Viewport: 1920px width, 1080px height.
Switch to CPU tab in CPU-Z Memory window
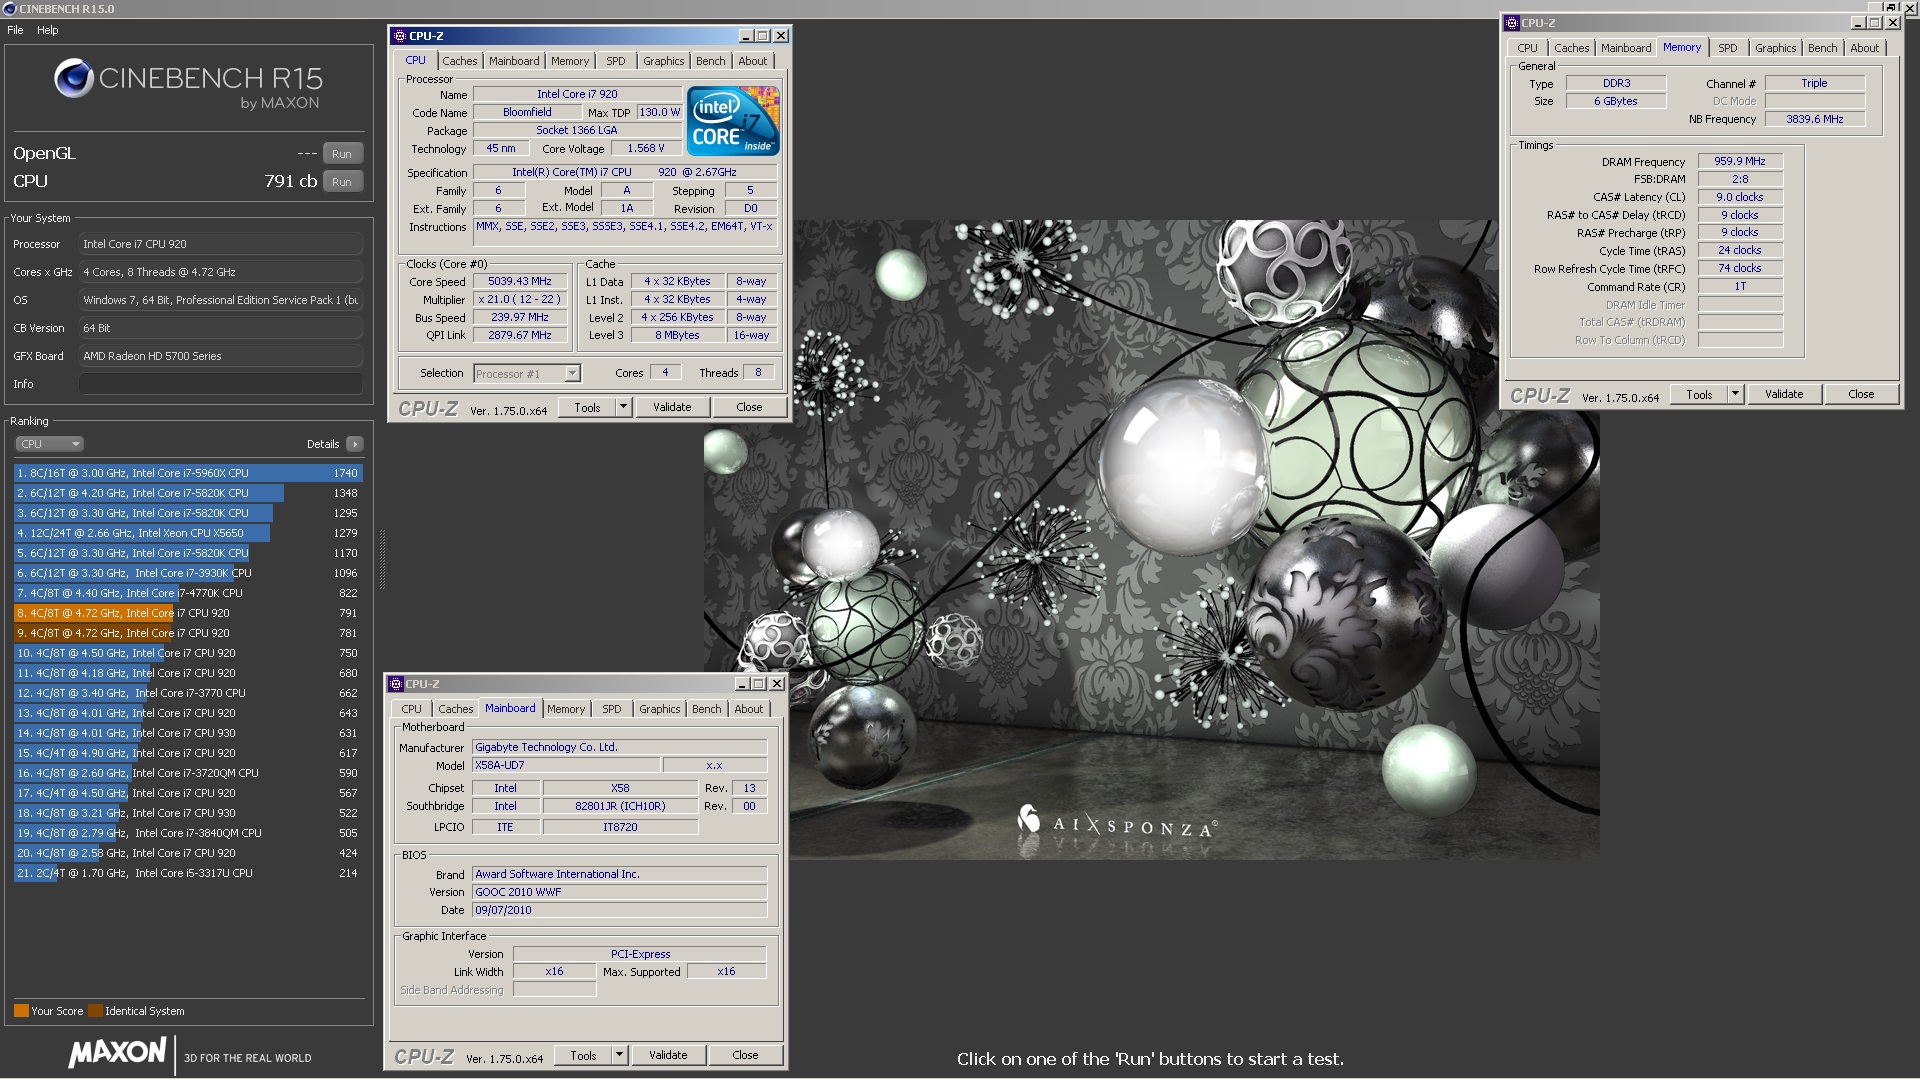pyautogui.click(x=1527, y=48)
